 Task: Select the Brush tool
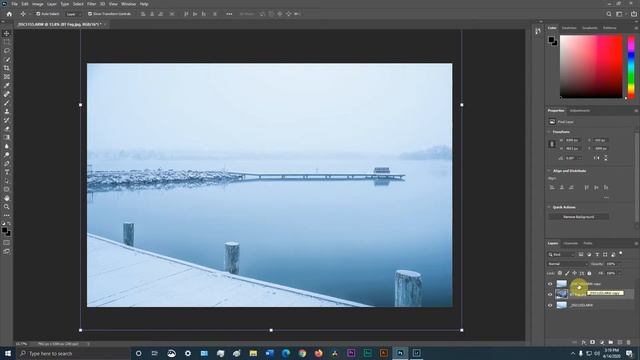click(7, 102)
